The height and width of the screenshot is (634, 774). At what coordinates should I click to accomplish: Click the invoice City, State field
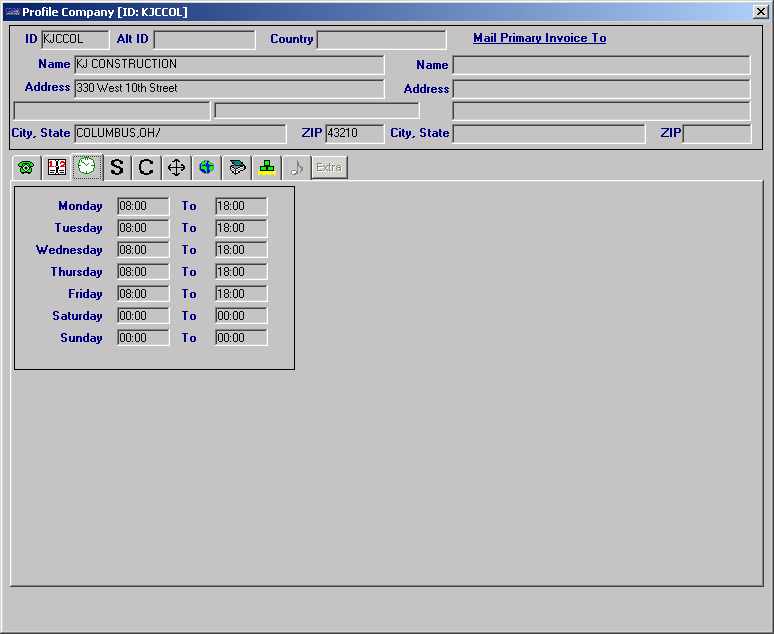[x=549, y=133]
